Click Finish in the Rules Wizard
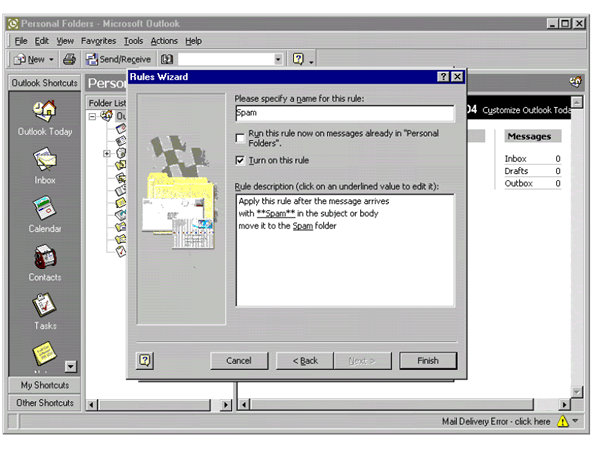The image size is (600, 449). [x=428, y=361]
